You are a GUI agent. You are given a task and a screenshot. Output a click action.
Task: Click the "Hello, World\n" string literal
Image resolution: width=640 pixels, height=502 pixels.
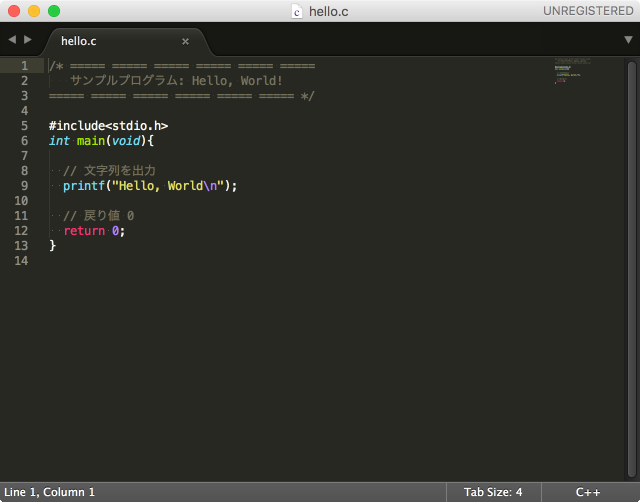point(168,186)
